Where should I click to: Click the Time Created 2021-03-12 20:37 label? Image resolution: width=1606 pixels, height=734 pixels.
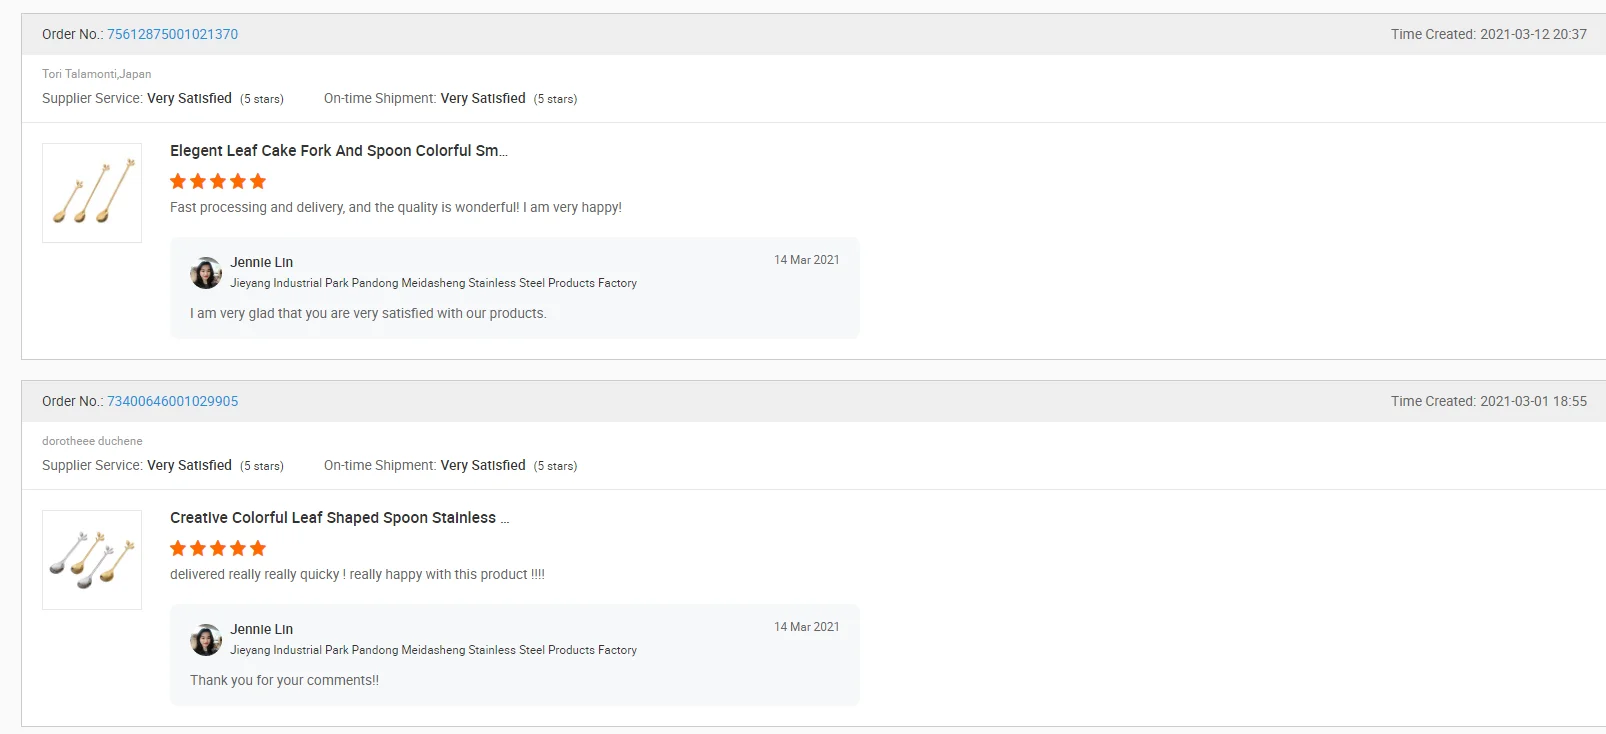coord(1488,34)
